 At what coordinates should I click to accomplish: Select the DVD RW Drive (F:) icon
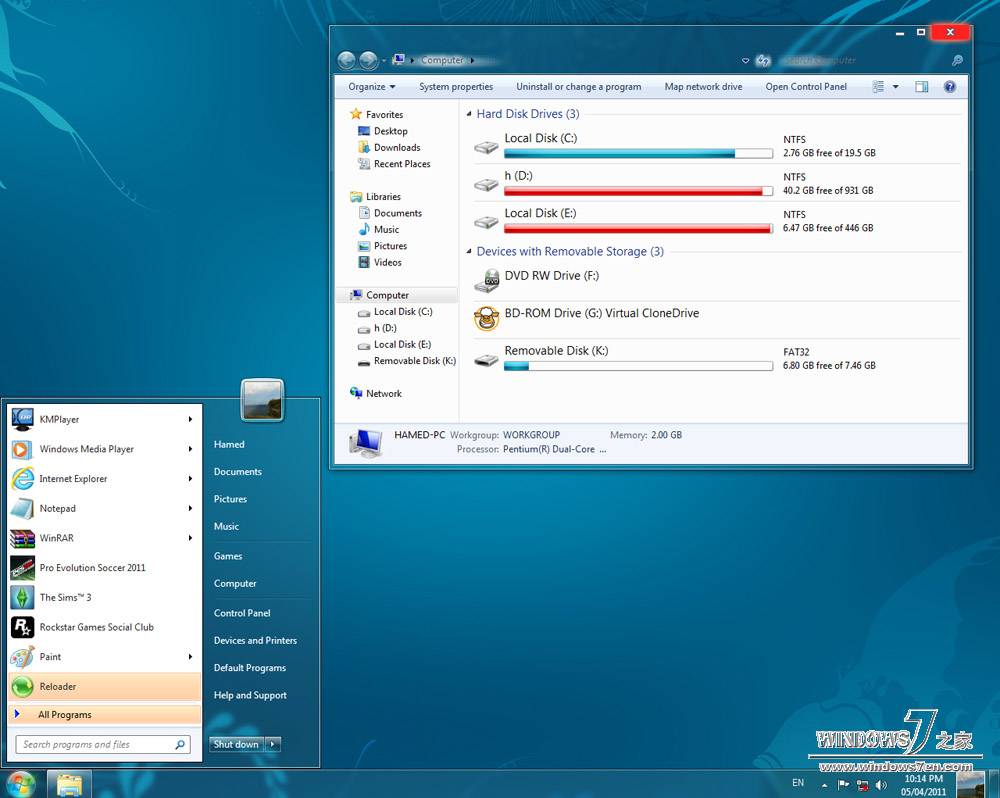[550, 276]
